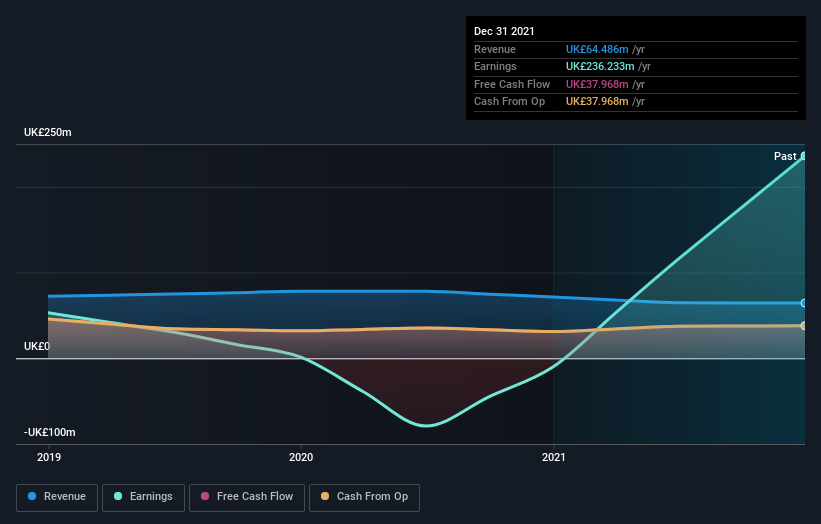
Task: Click the 2019 x-axis label
Action: tap(49, 457)
